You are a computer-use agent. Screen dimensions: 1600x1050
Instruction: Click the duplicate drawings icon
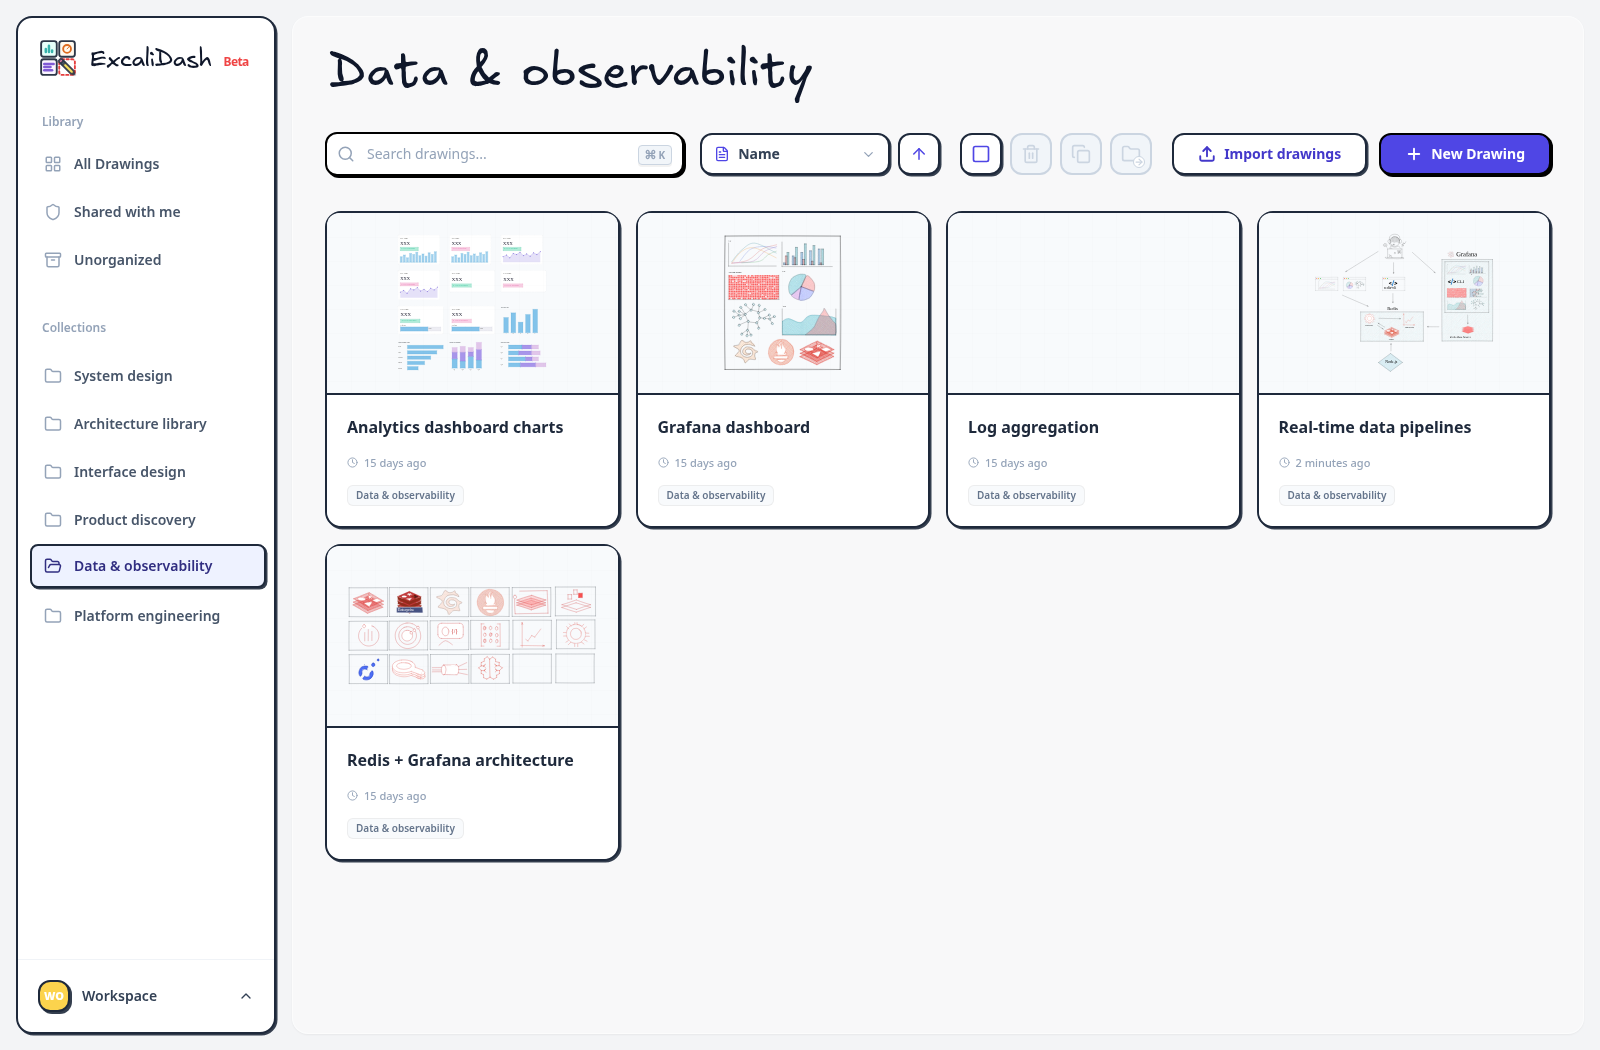click(x=1081, y=154)
